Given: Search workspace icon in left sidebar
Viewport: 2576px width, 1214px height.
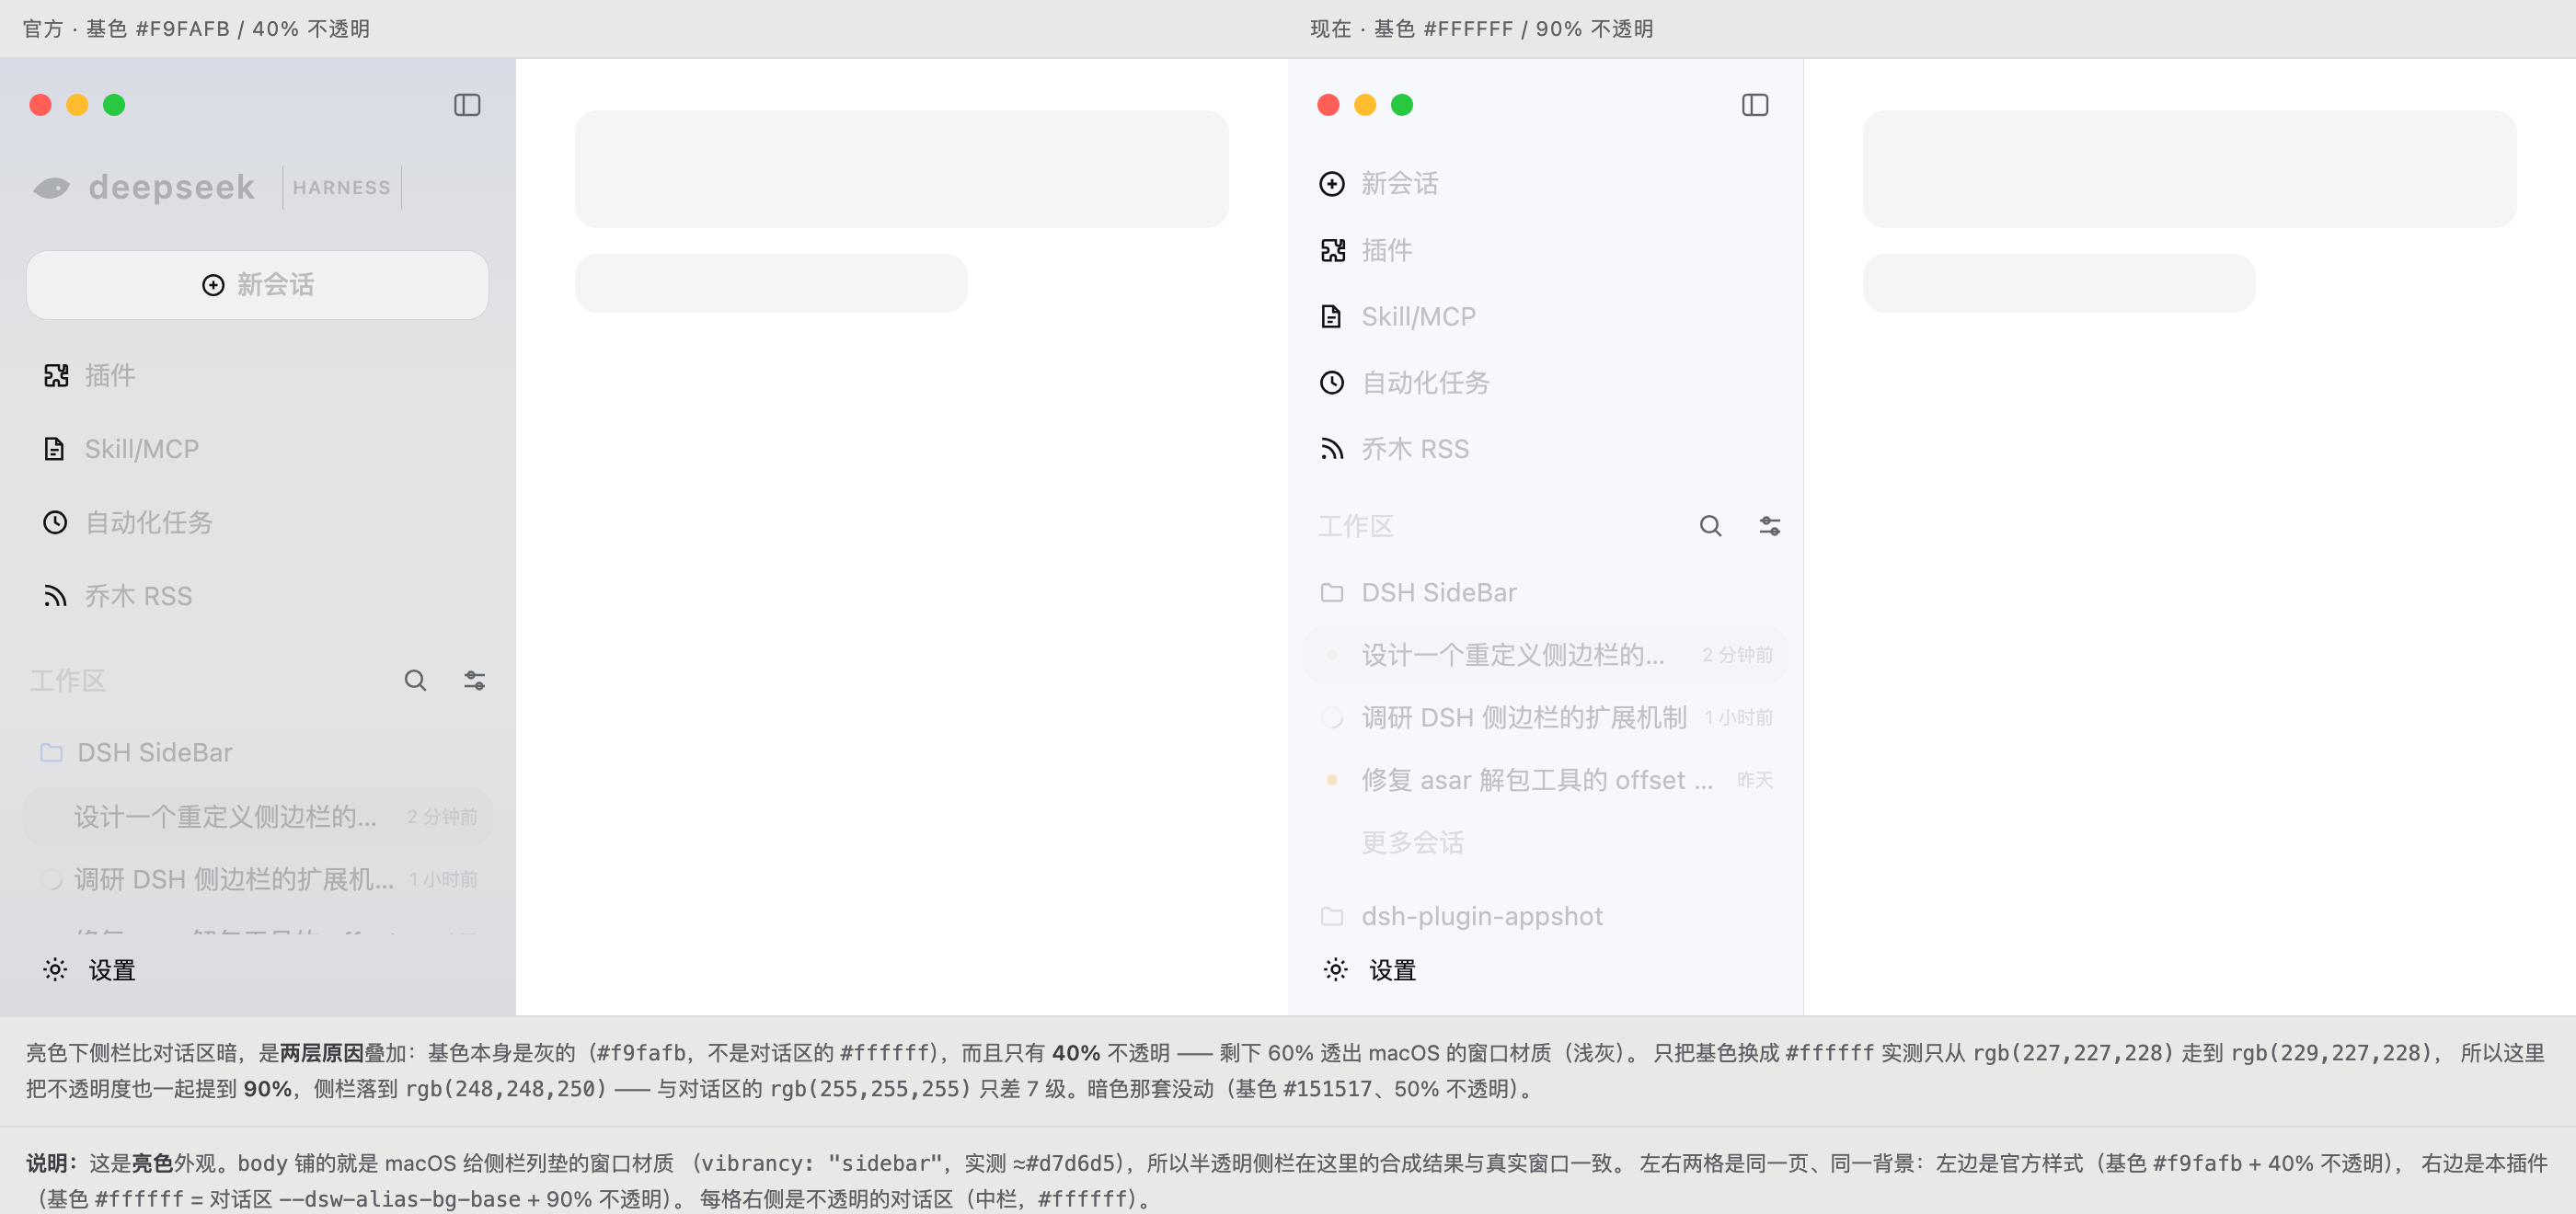Looking at the screenshot, I should [x=415, y=681].
